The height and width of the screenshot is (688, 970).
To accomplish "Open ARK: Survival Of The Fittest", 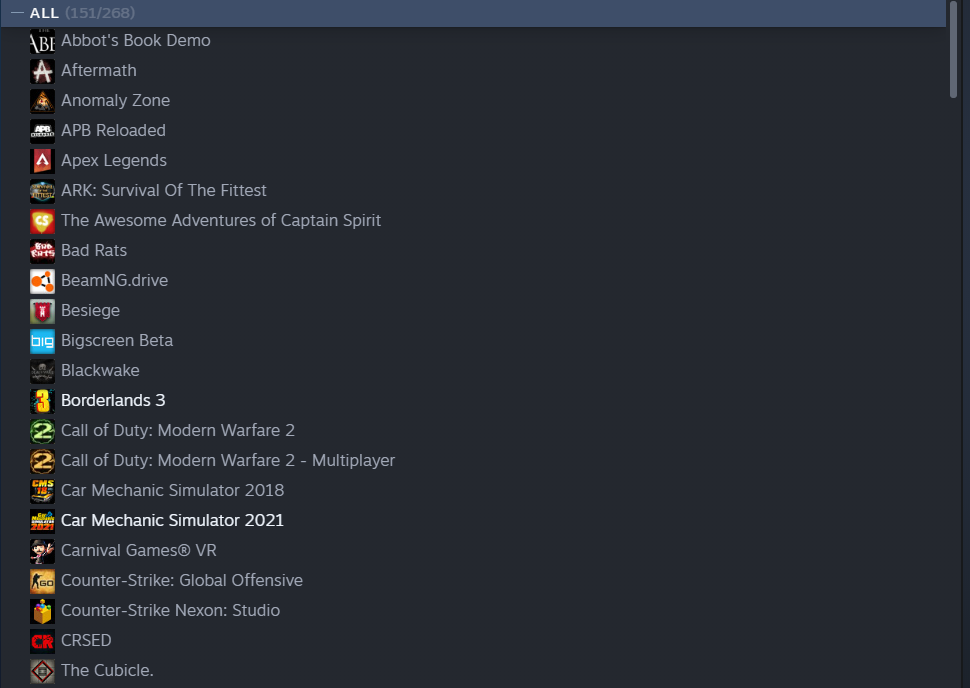I will pyautogui.click(x=163, y=190).
